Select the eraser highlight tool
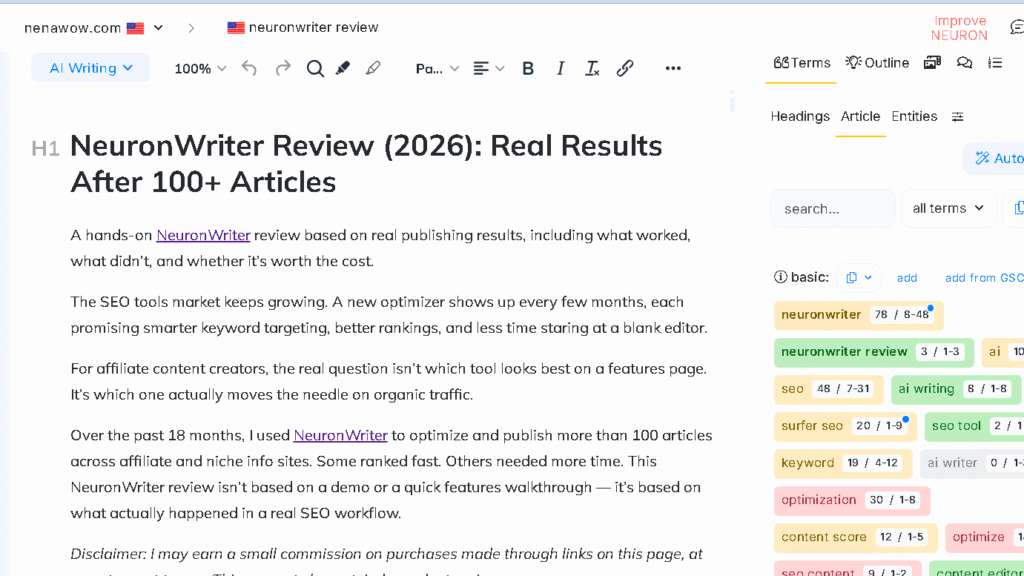 373,68
